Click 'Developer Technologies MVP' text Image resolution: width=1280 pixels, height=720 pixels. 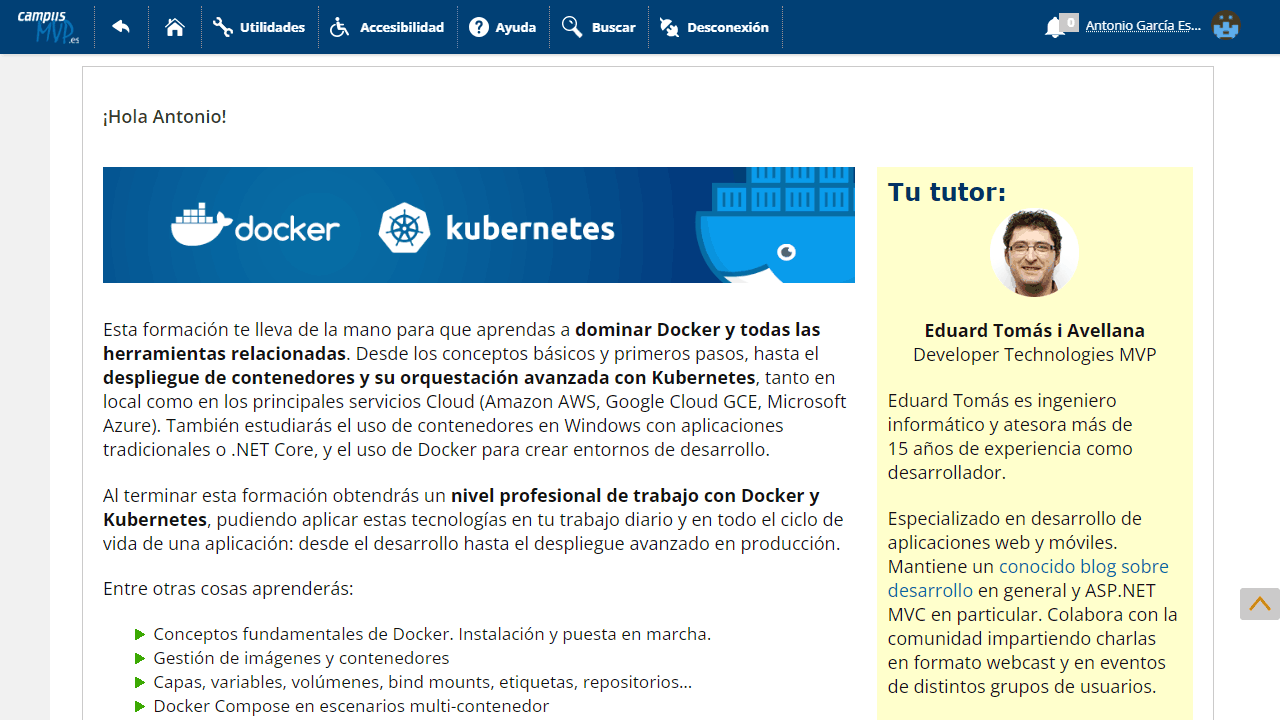click(x=1035, y=354)
